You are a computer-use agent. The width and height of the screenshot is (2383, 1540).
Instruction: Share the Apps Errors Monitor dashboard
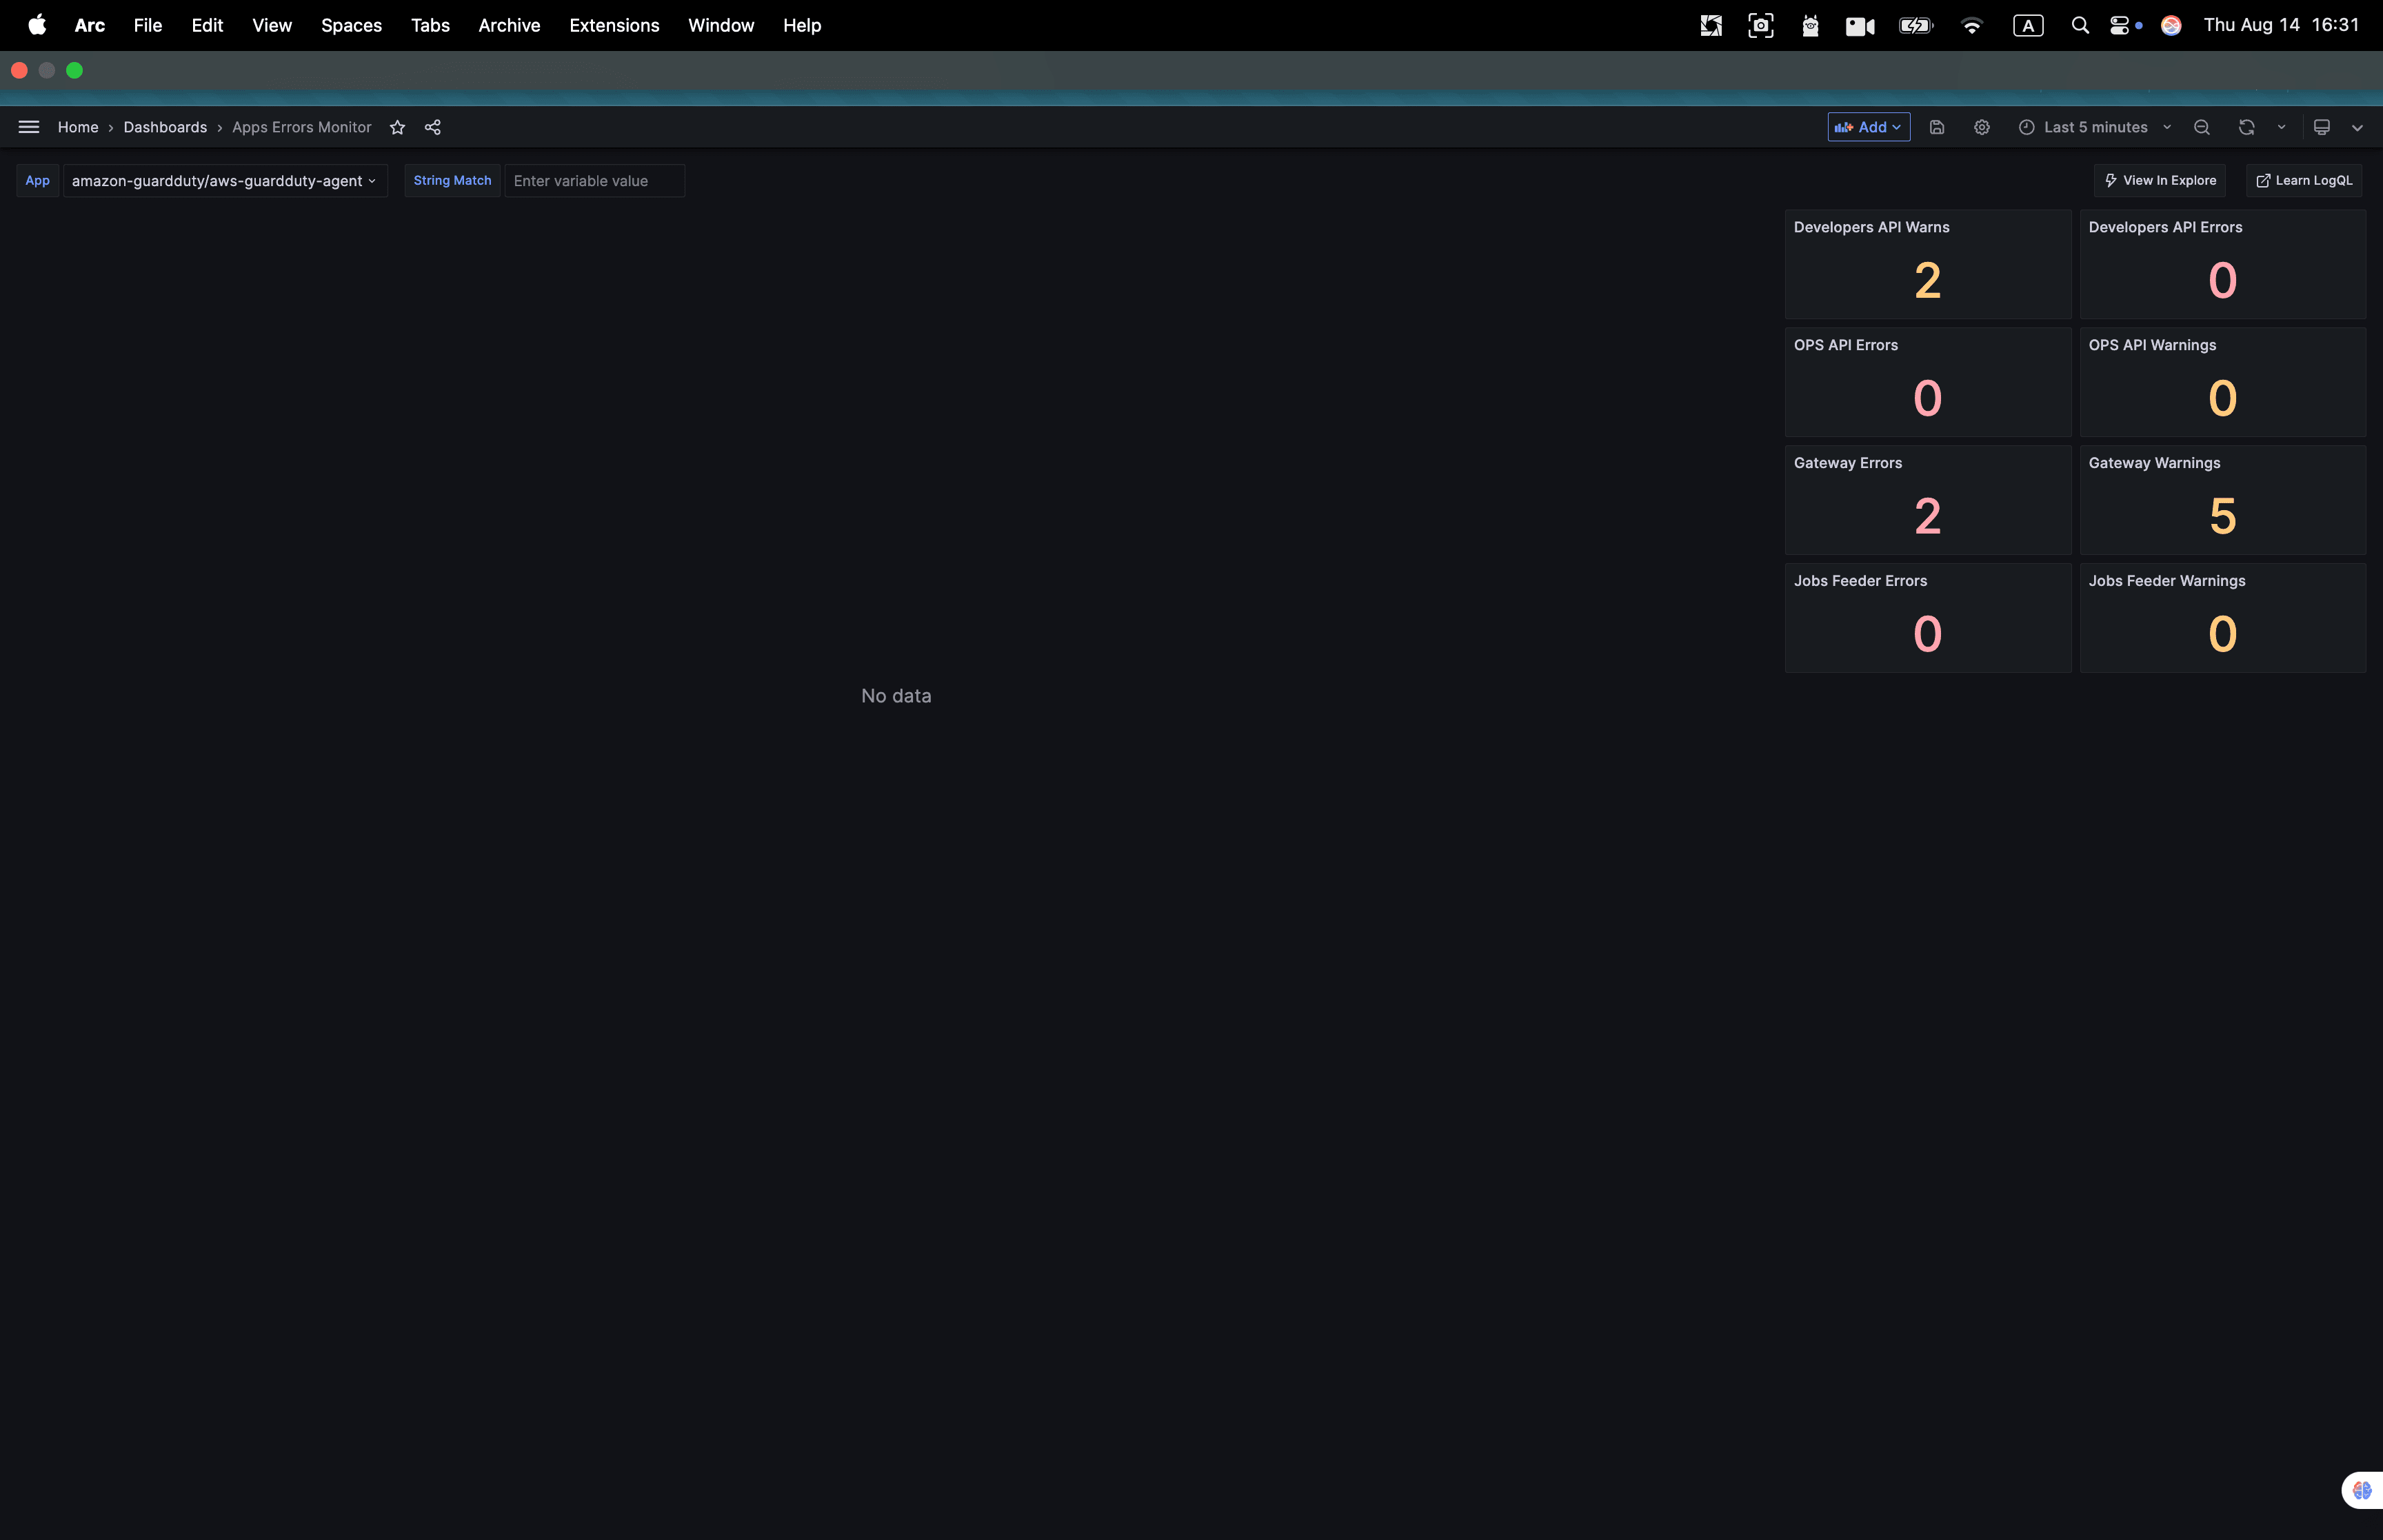pyautogui.click(x=432, y=127)
